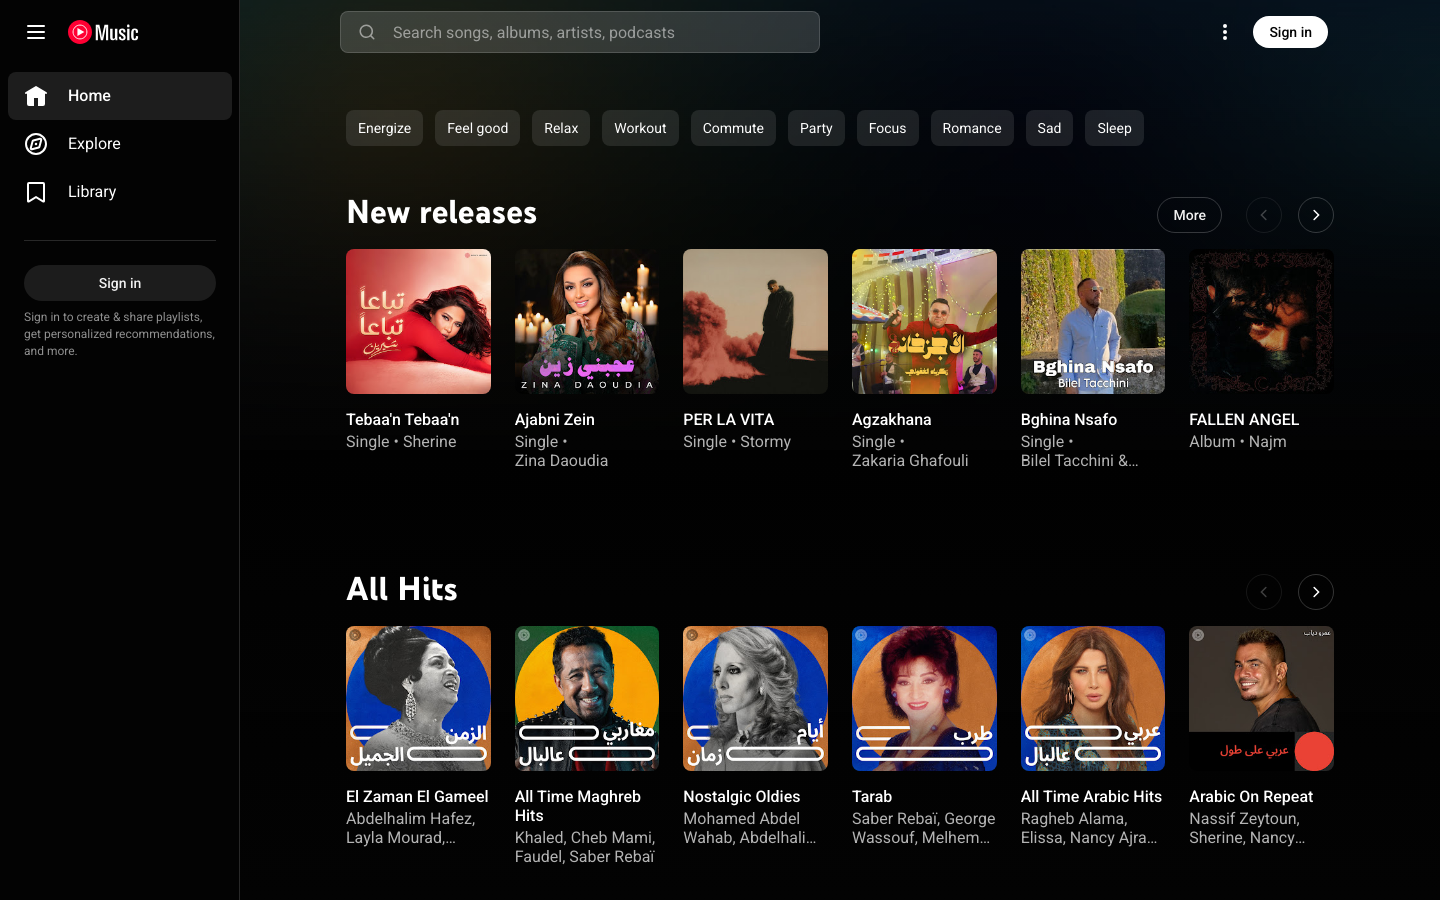
Task: Click the Arabic On Repeat title
Action: 1251,796
